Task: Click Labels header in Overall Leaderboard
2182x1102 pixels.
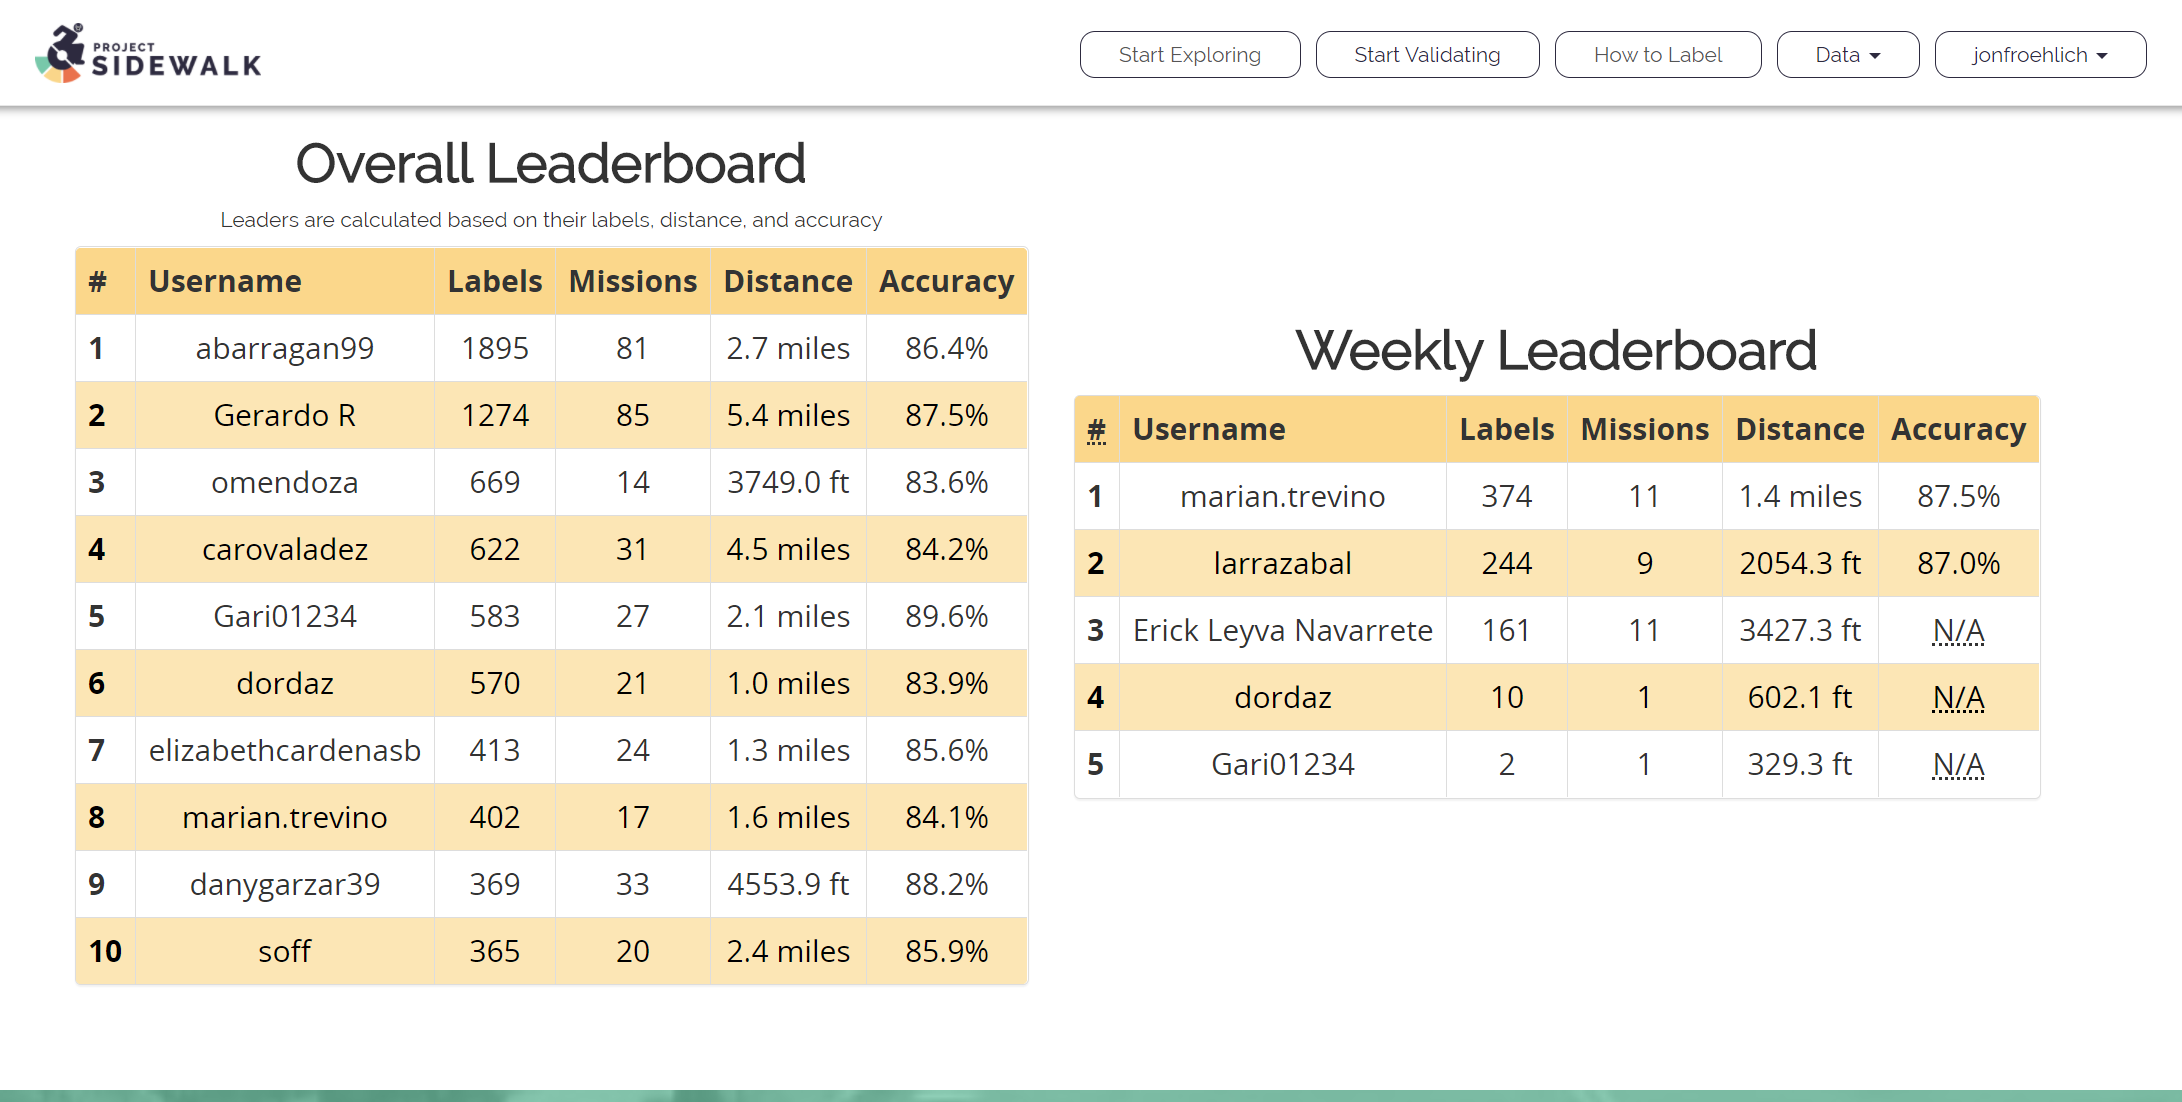Action: pos(495,282)
